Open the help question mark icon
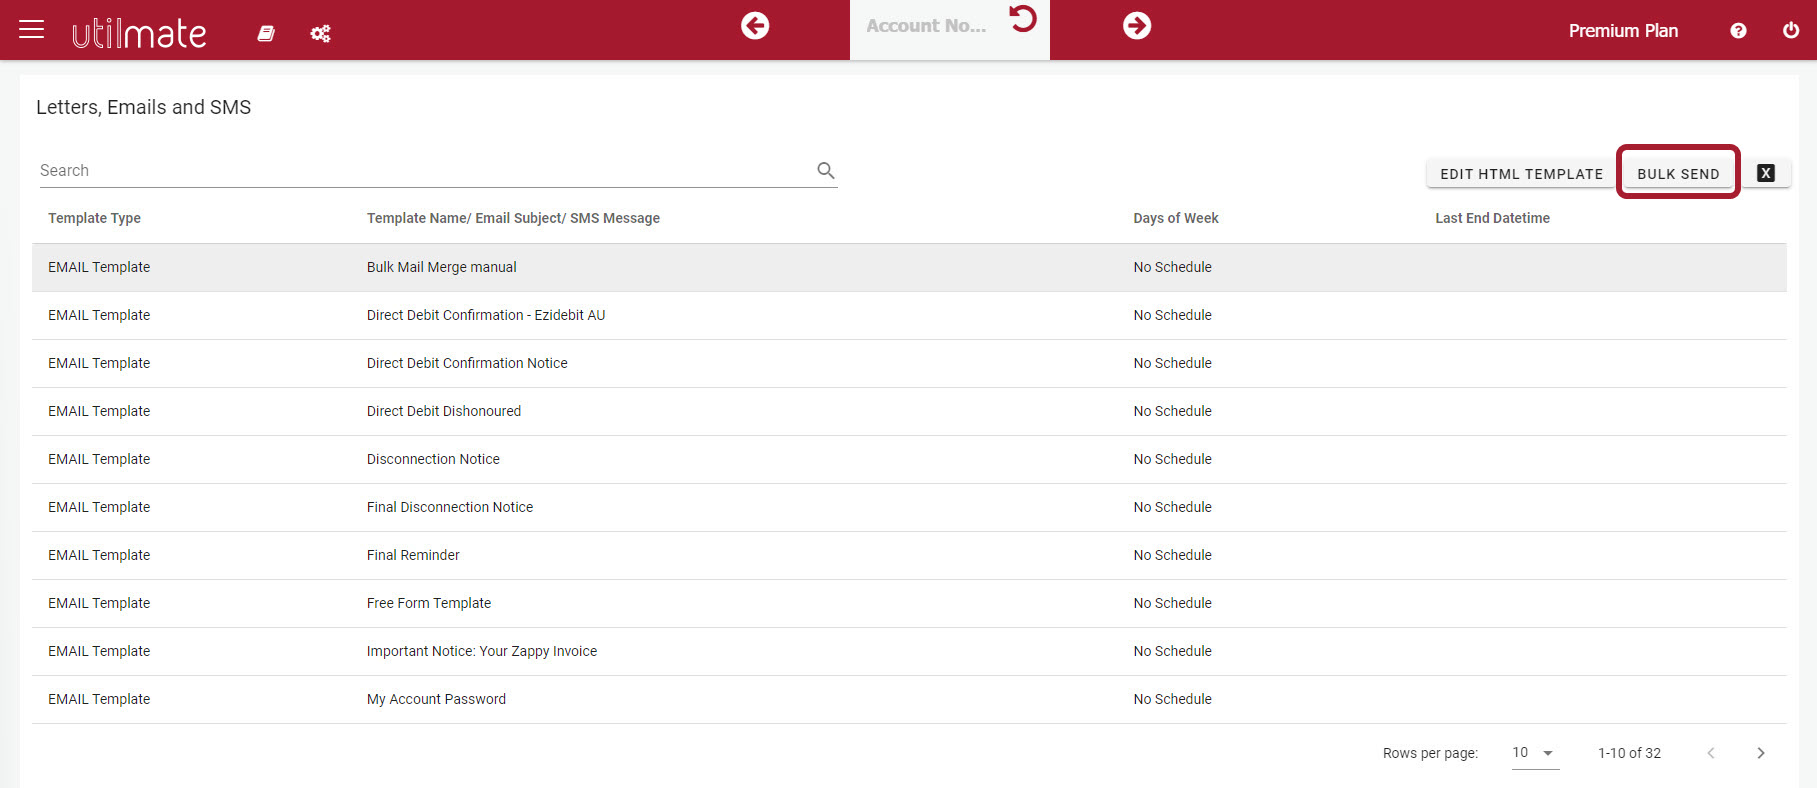Image resolution: width=1817 pixels, height=788 pixels. (x=1738, y=31)
